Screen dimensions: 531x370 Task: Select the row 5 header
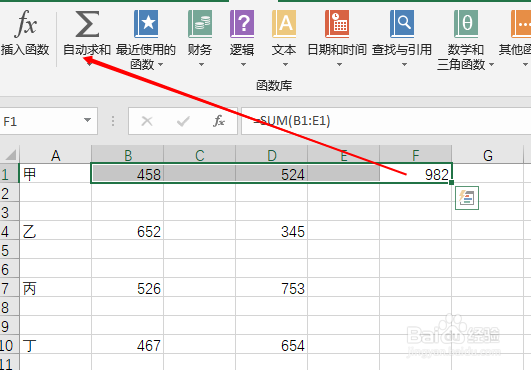[x=9, y=250]
